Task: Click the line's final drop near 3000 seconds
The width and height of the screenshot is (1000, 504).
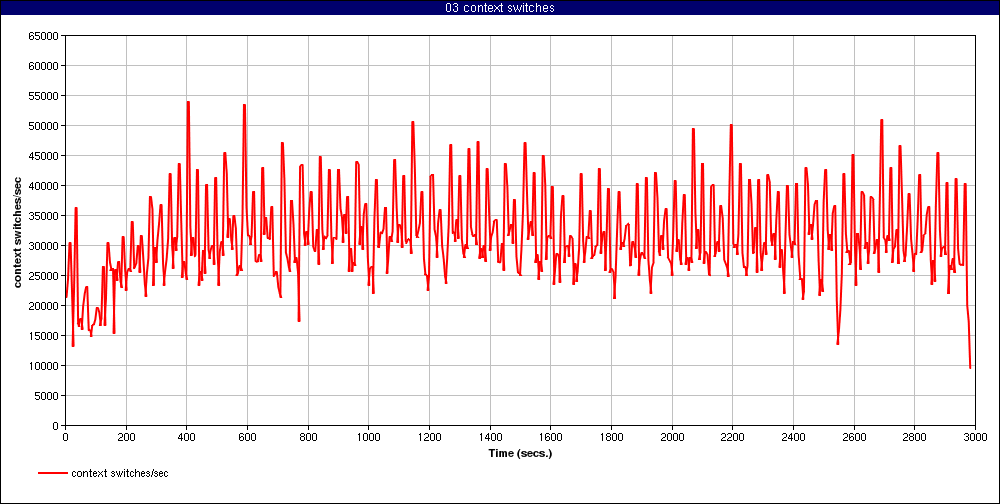Action: 970,367
